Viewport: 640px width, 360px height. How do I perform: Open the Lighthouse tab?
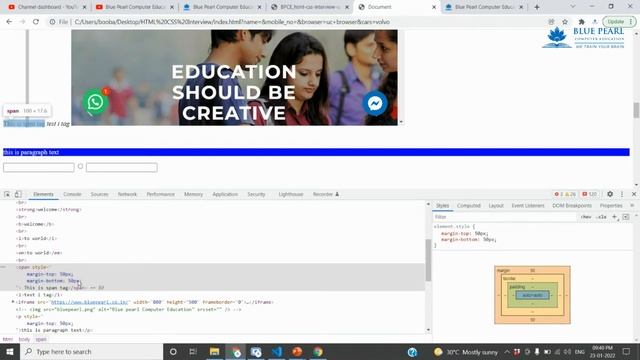[291, 194]
